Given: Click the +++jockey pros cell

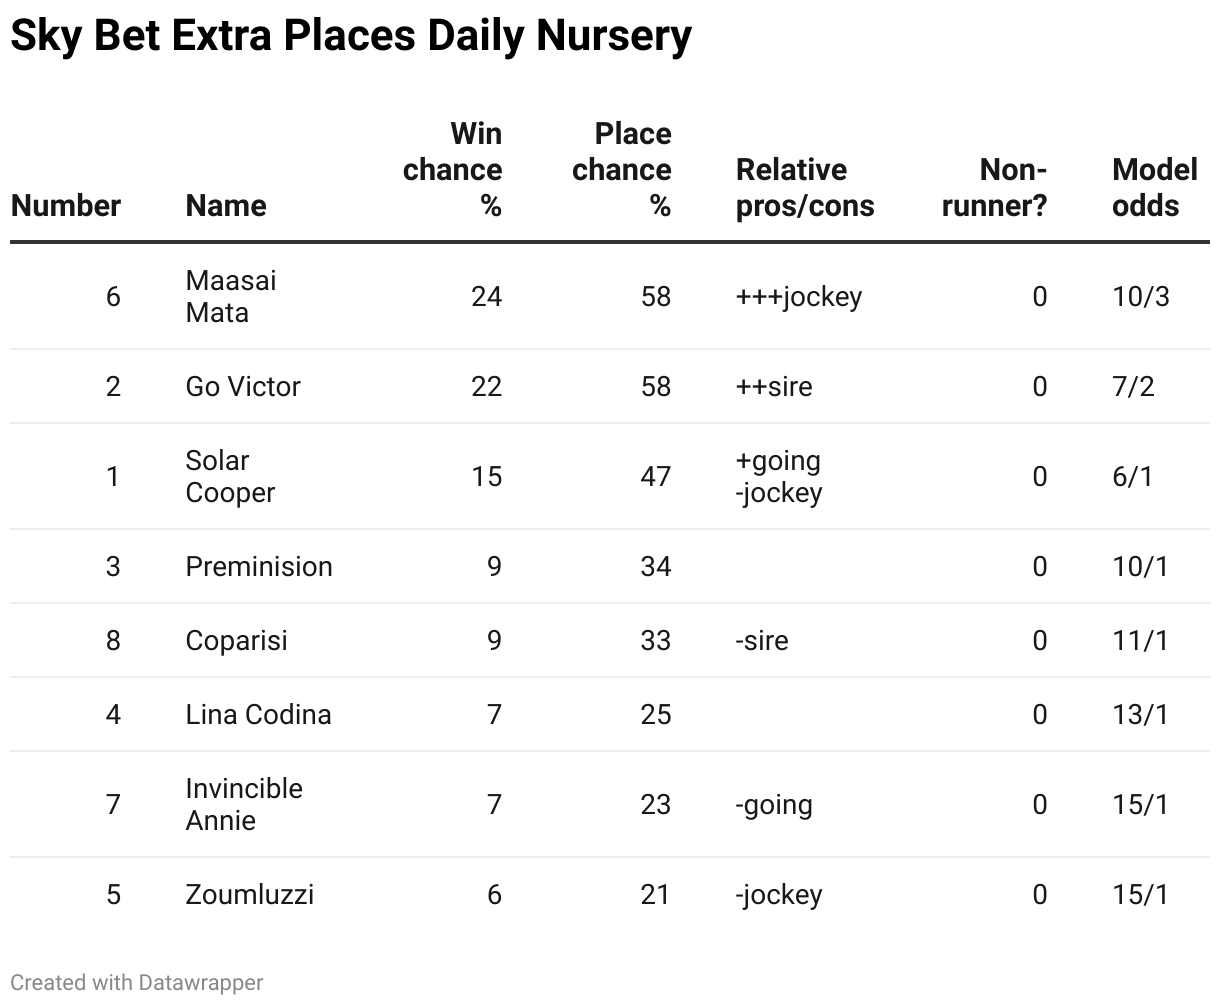Looking at the screenshot, I should [799, 296].
